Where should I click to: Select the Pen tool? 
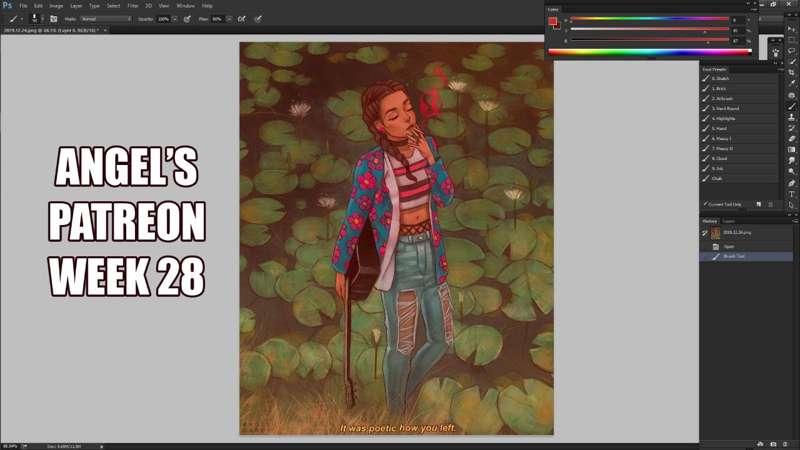point(791,183)
